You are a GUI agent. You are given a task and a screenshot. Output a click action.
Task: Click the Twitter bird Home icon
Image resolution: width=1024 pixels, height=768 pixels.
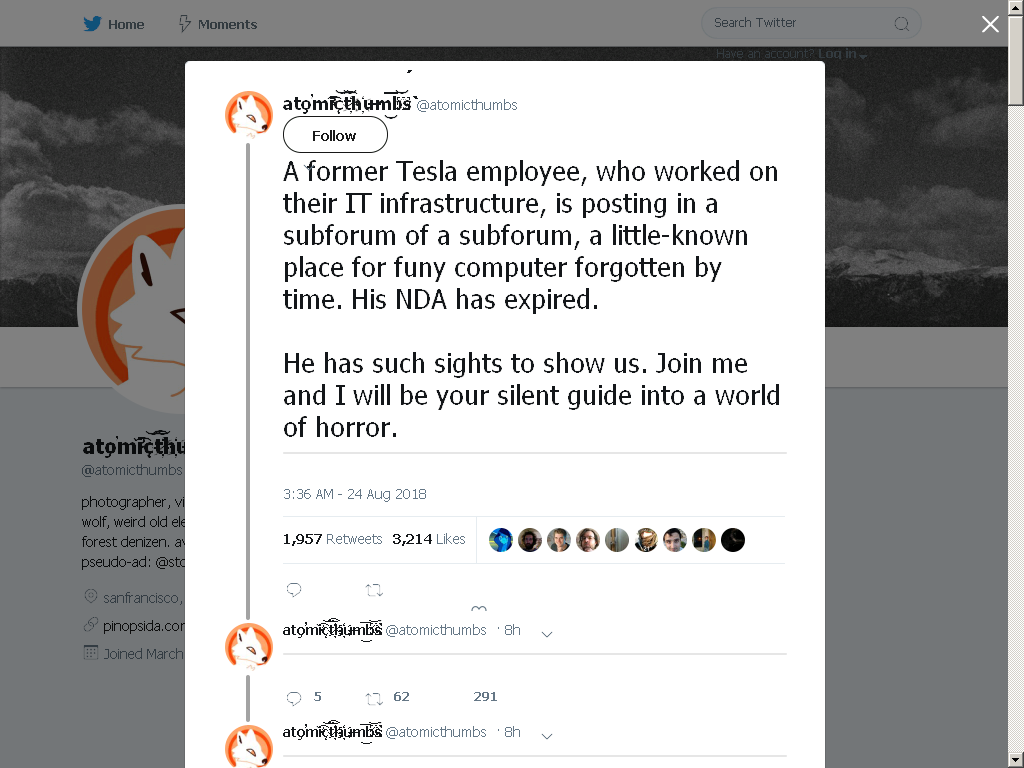(x=93, y=24)
